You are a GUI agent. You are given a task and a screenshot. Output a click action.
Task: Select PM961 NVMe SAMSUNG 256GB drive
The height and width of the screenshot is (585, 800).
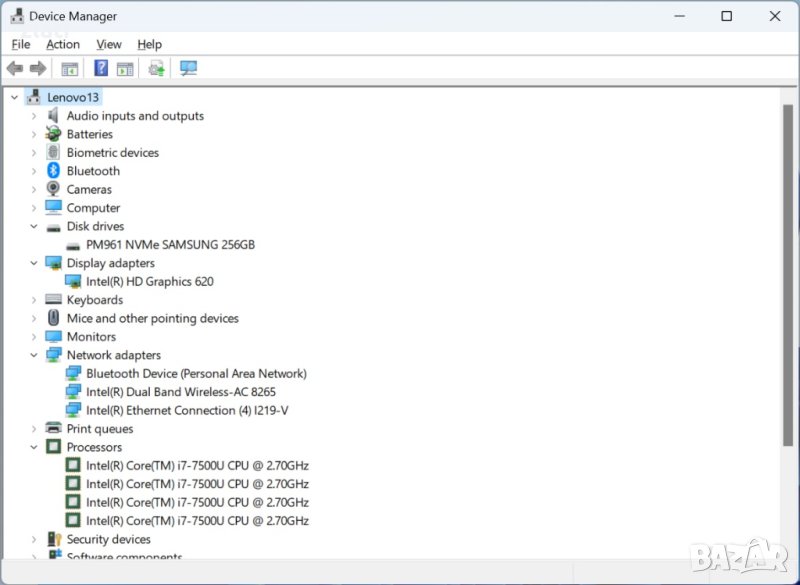(170, 245)
